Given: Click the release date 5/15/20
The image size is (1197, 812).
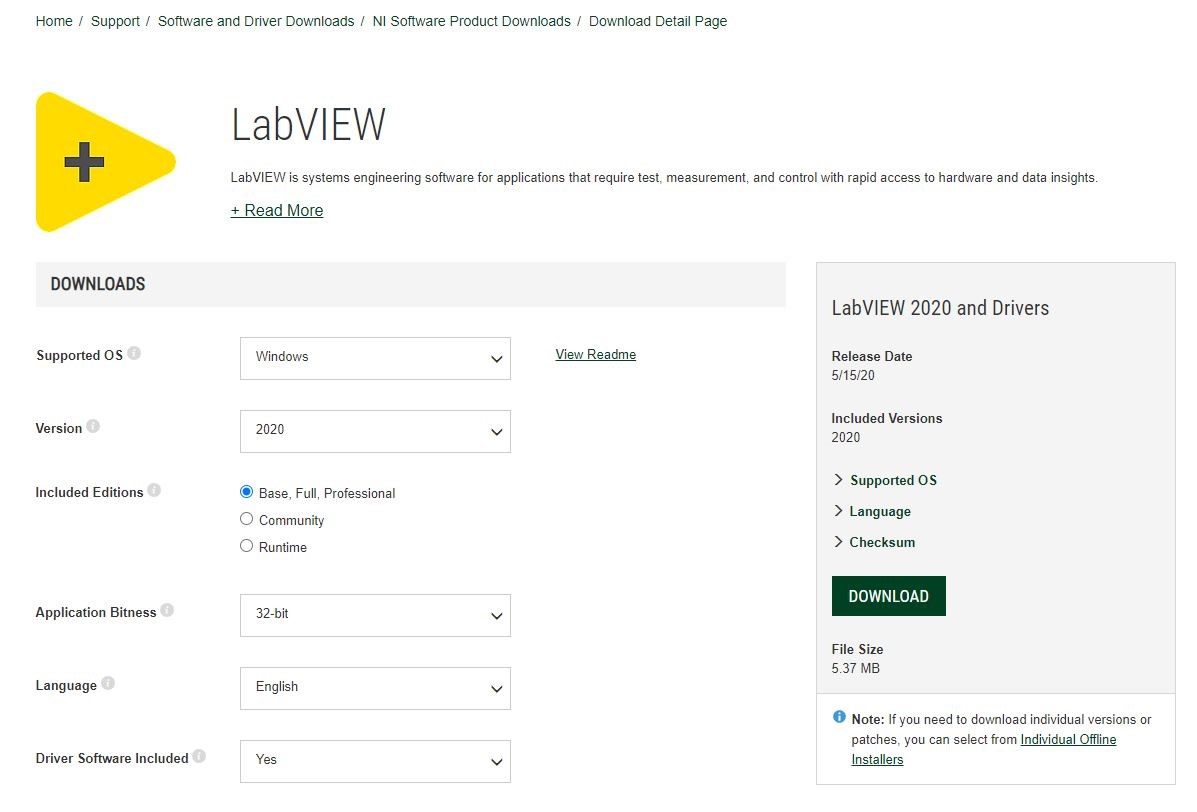Looking at the screenshot, I should coord(853,375).
